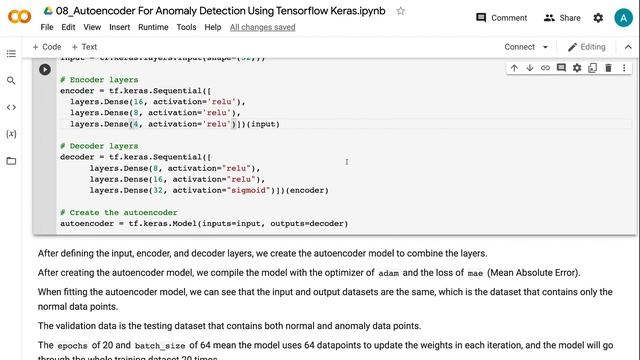640x360 pixels.
Task: Expand the Connect dropdown arrow
Action: pos(545,47)
